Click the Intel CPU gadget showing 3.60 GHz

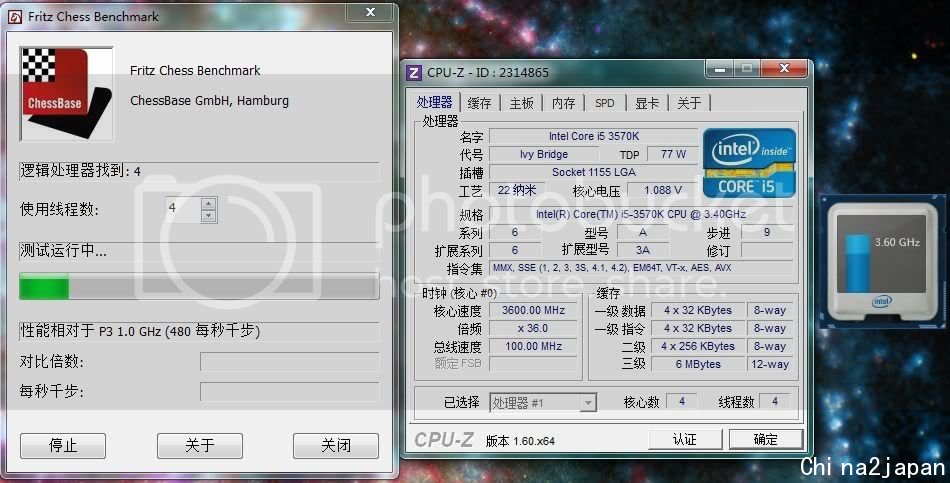tap(882, 261)
